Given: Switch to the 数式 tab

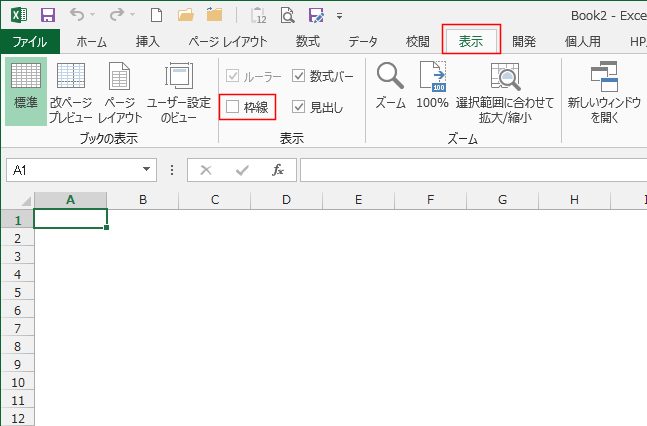Looking at the screenshot, I should pos(308,41).
